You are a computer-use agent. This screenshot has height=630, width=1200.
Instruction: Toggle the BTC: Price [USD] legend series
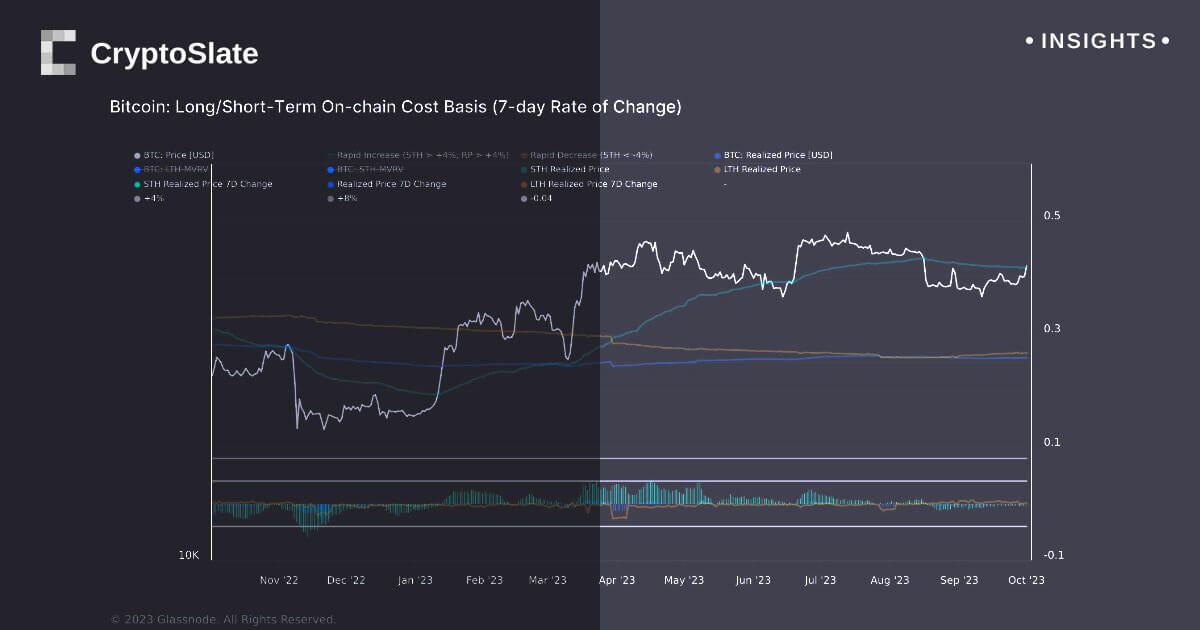pyautogui.click(x=178, y=155)
